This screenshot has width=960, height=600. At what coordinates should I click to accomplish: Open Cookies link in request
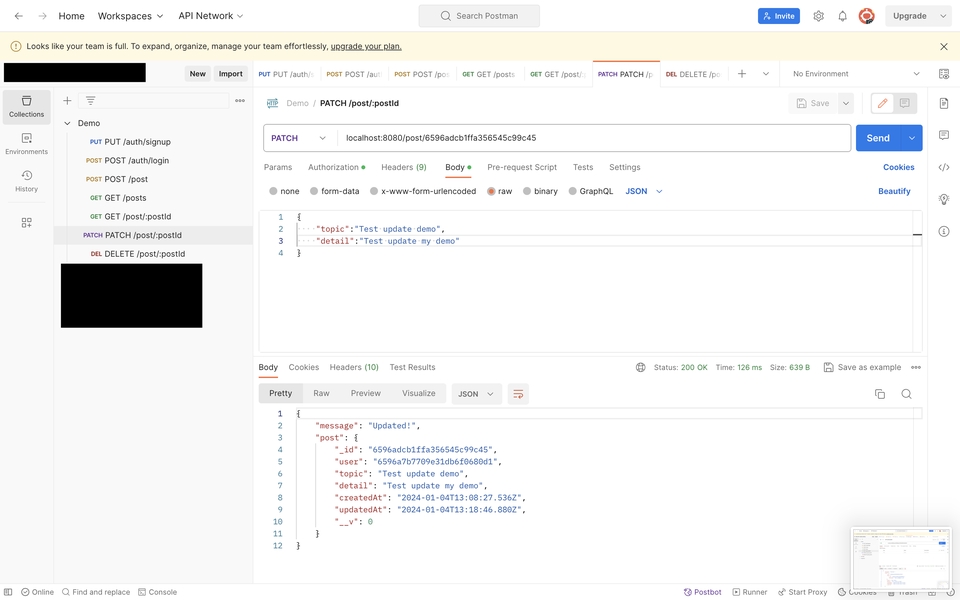[x=898, y=167]
